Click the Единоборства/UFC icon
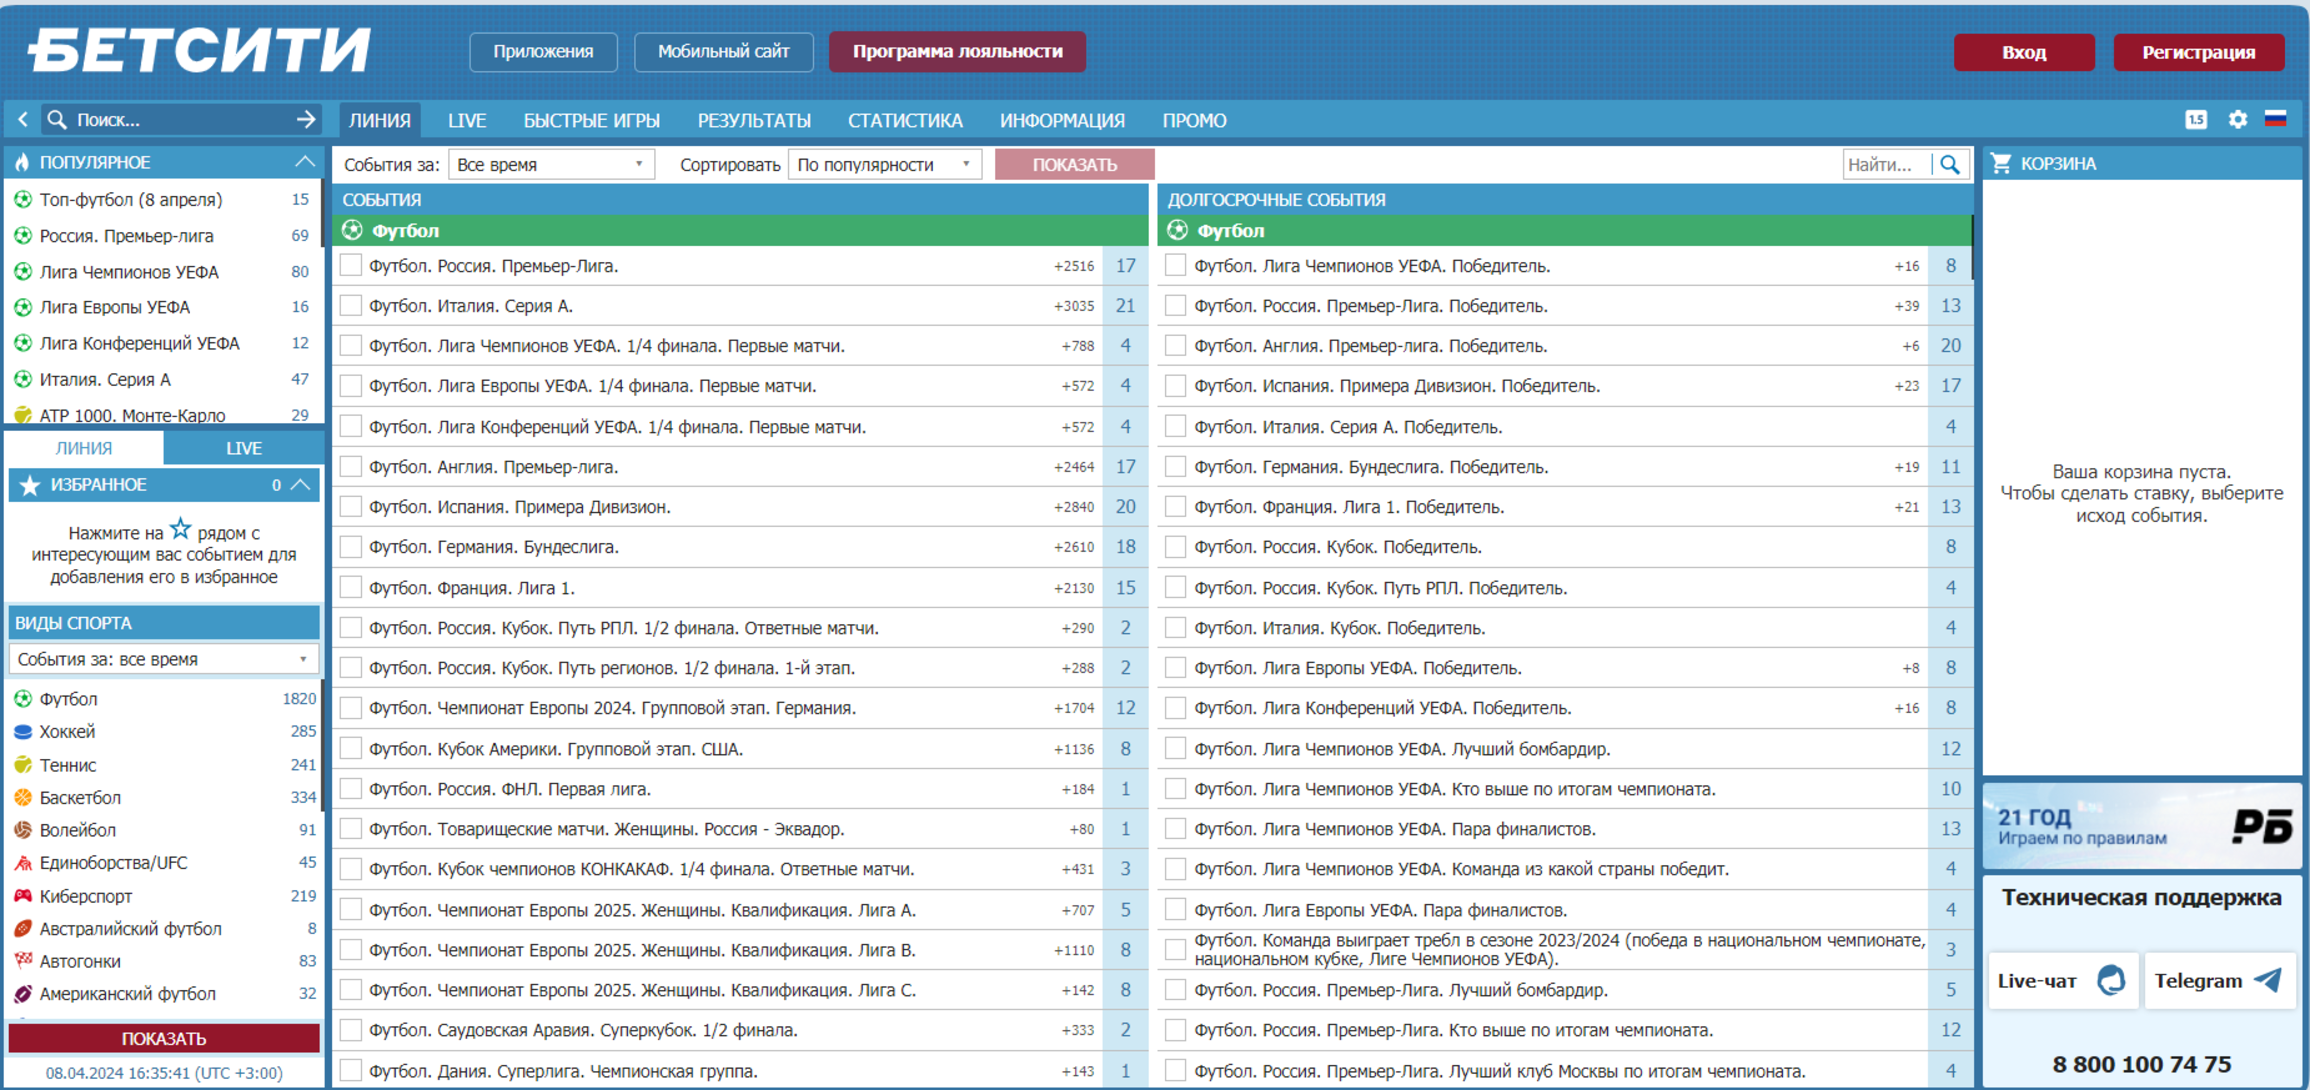 (23, 863)
